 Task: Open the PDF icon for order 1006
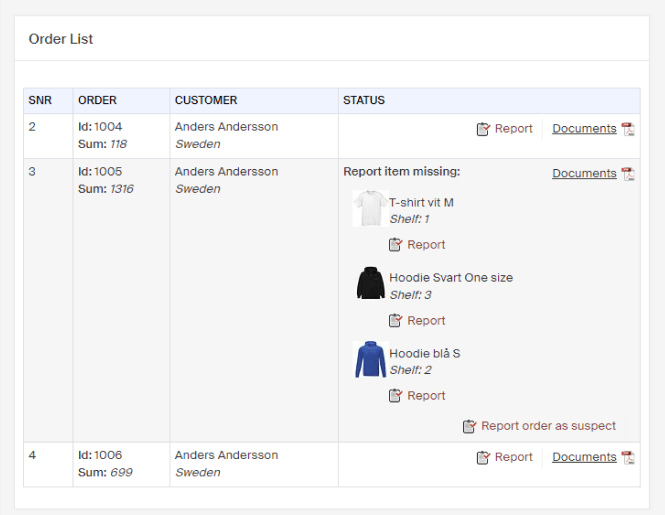coord(628,458)
